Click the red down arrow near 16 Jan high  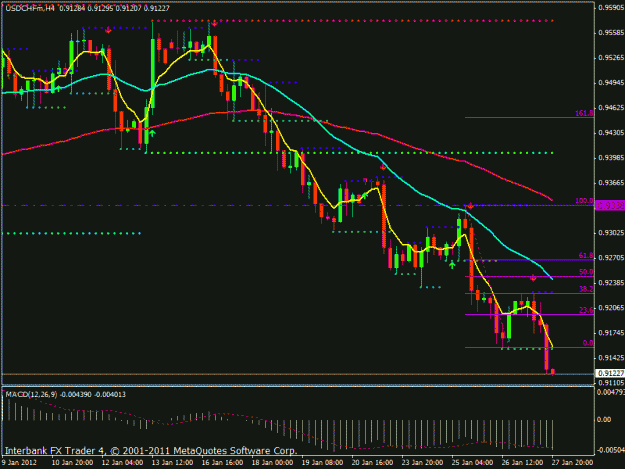coord(214,24)
